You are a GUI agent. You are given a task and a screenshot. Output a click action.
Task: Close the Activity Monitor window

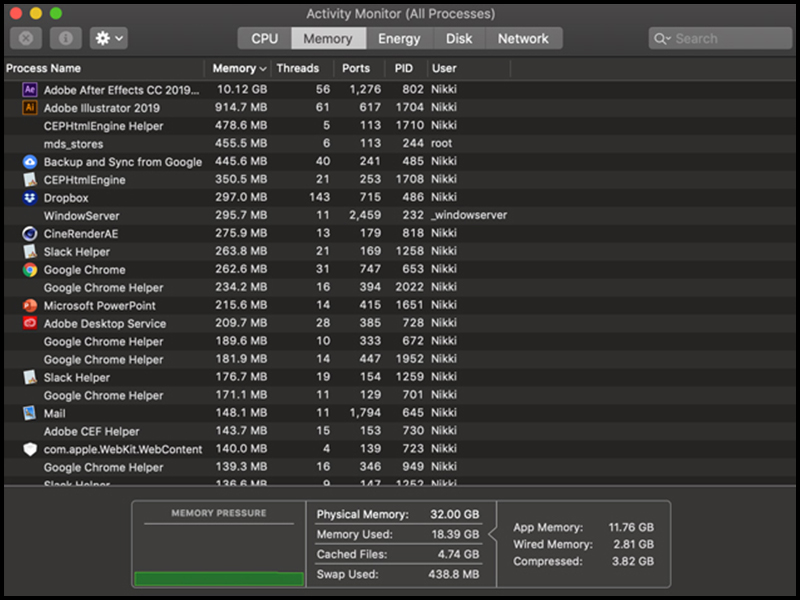[16, 13]
